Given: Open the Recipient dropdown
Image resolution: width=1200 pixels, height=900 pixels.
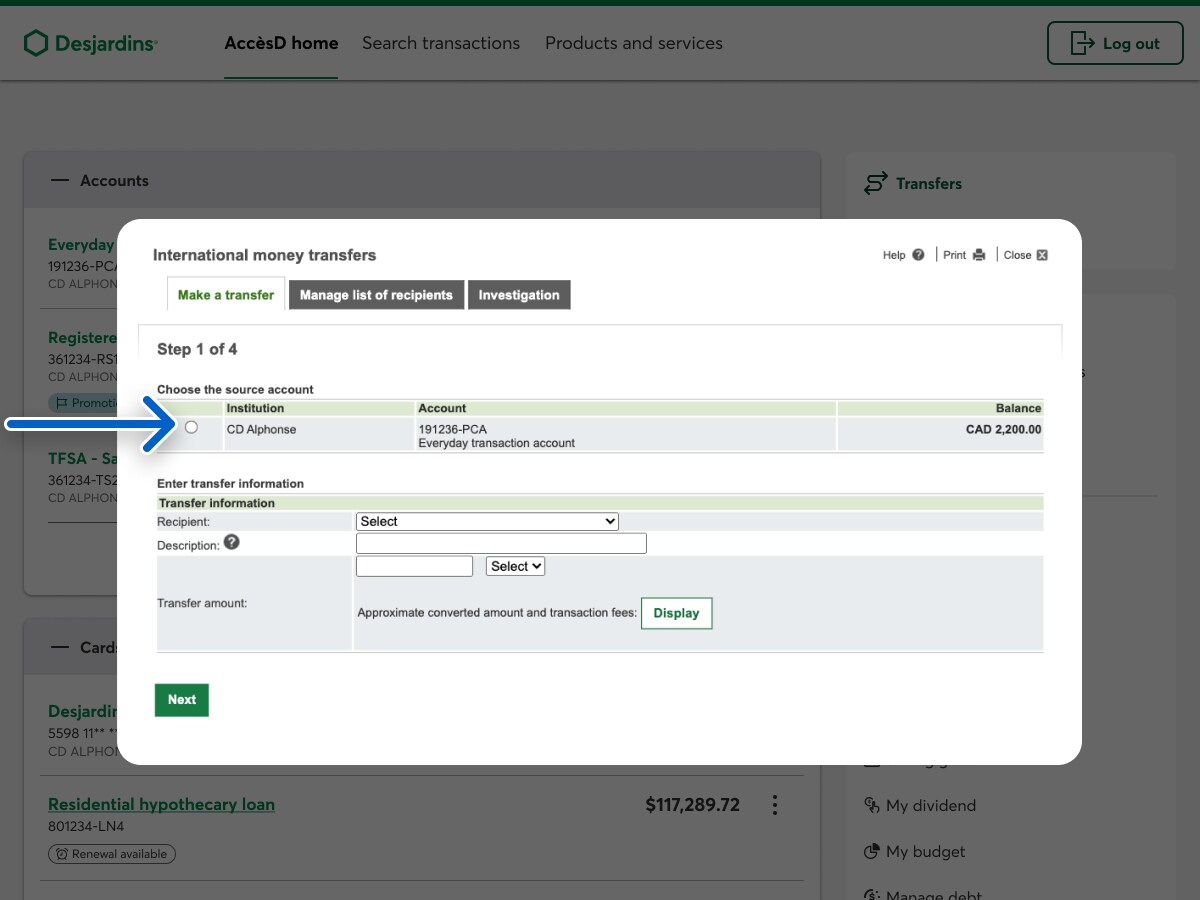Looking at the screenshot, I should [487, 521].
